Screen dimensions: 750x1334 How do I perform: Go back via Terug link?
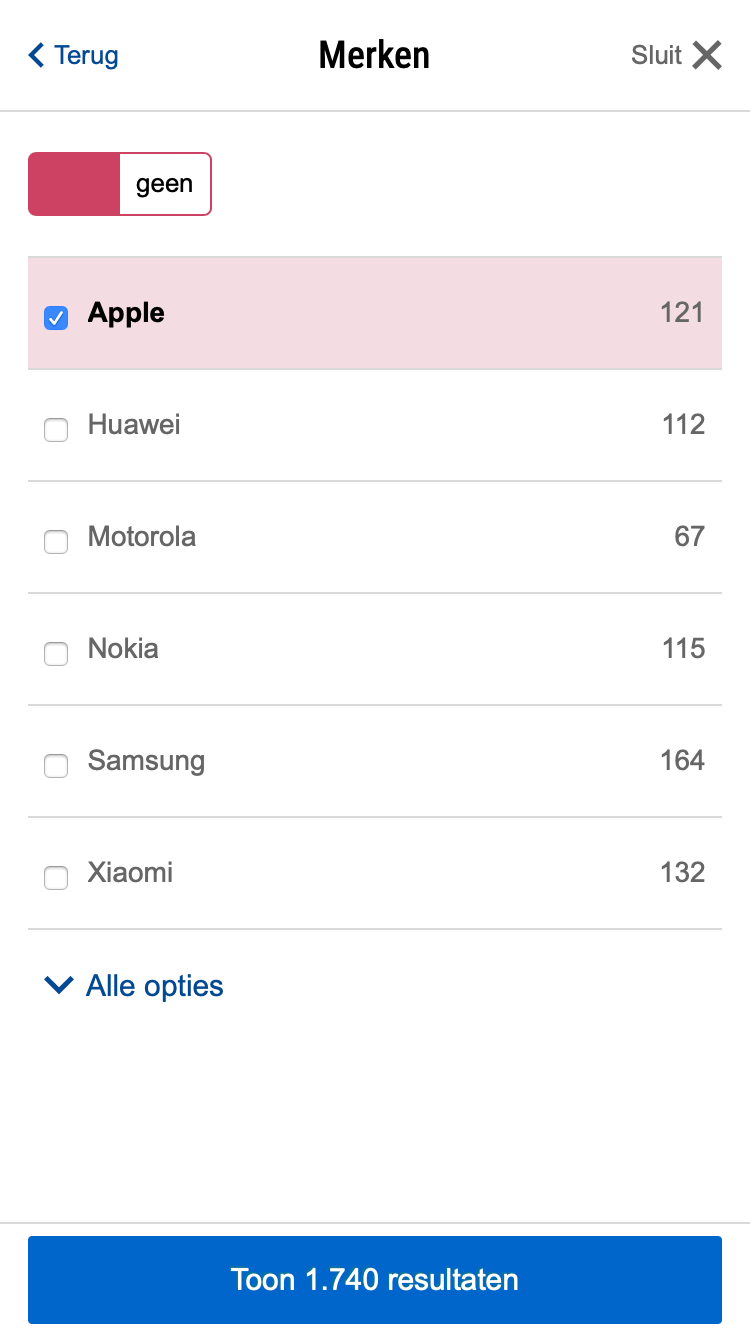point(86,55)
